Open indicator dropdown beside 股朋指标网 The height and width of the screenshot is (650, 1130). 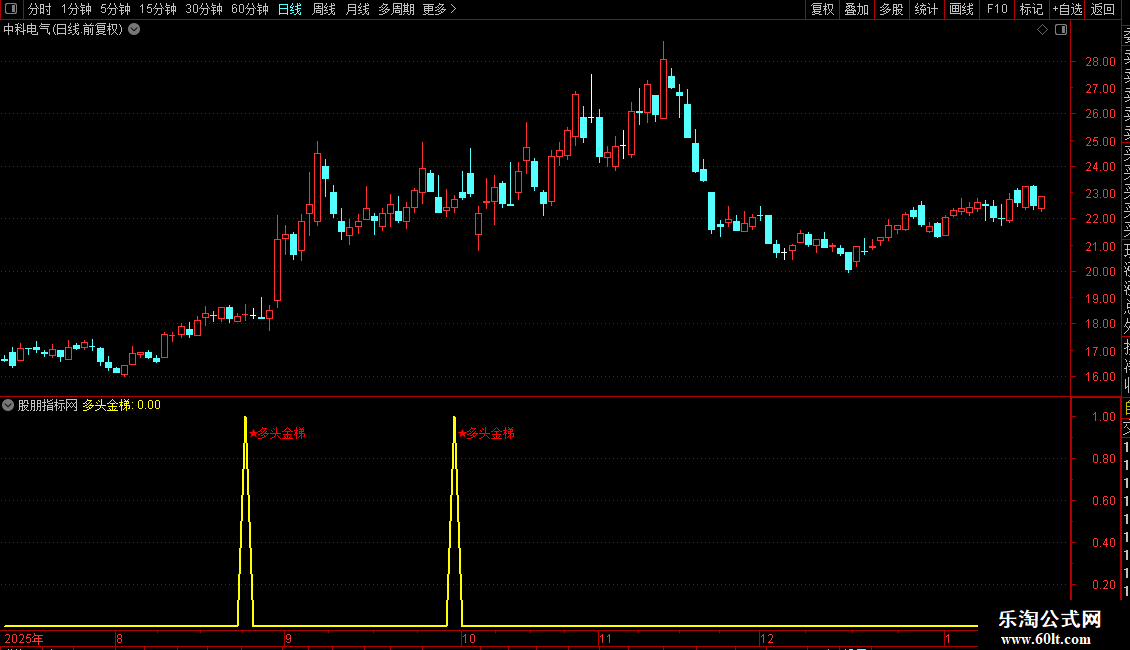coord(8,405)
